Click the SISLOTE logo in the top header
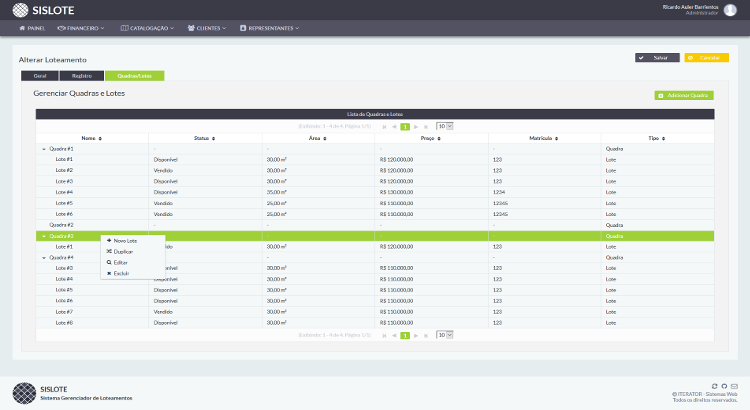The width and height of the screenshot is (750, 410). pyautogui.click(x=43, y=10)
